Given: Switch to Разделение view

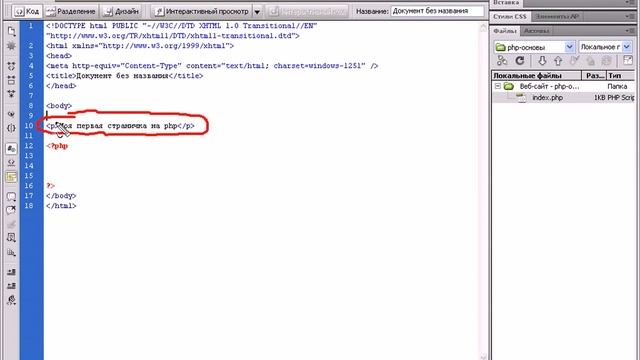Looking at the screenshot, I should point(71,11).
